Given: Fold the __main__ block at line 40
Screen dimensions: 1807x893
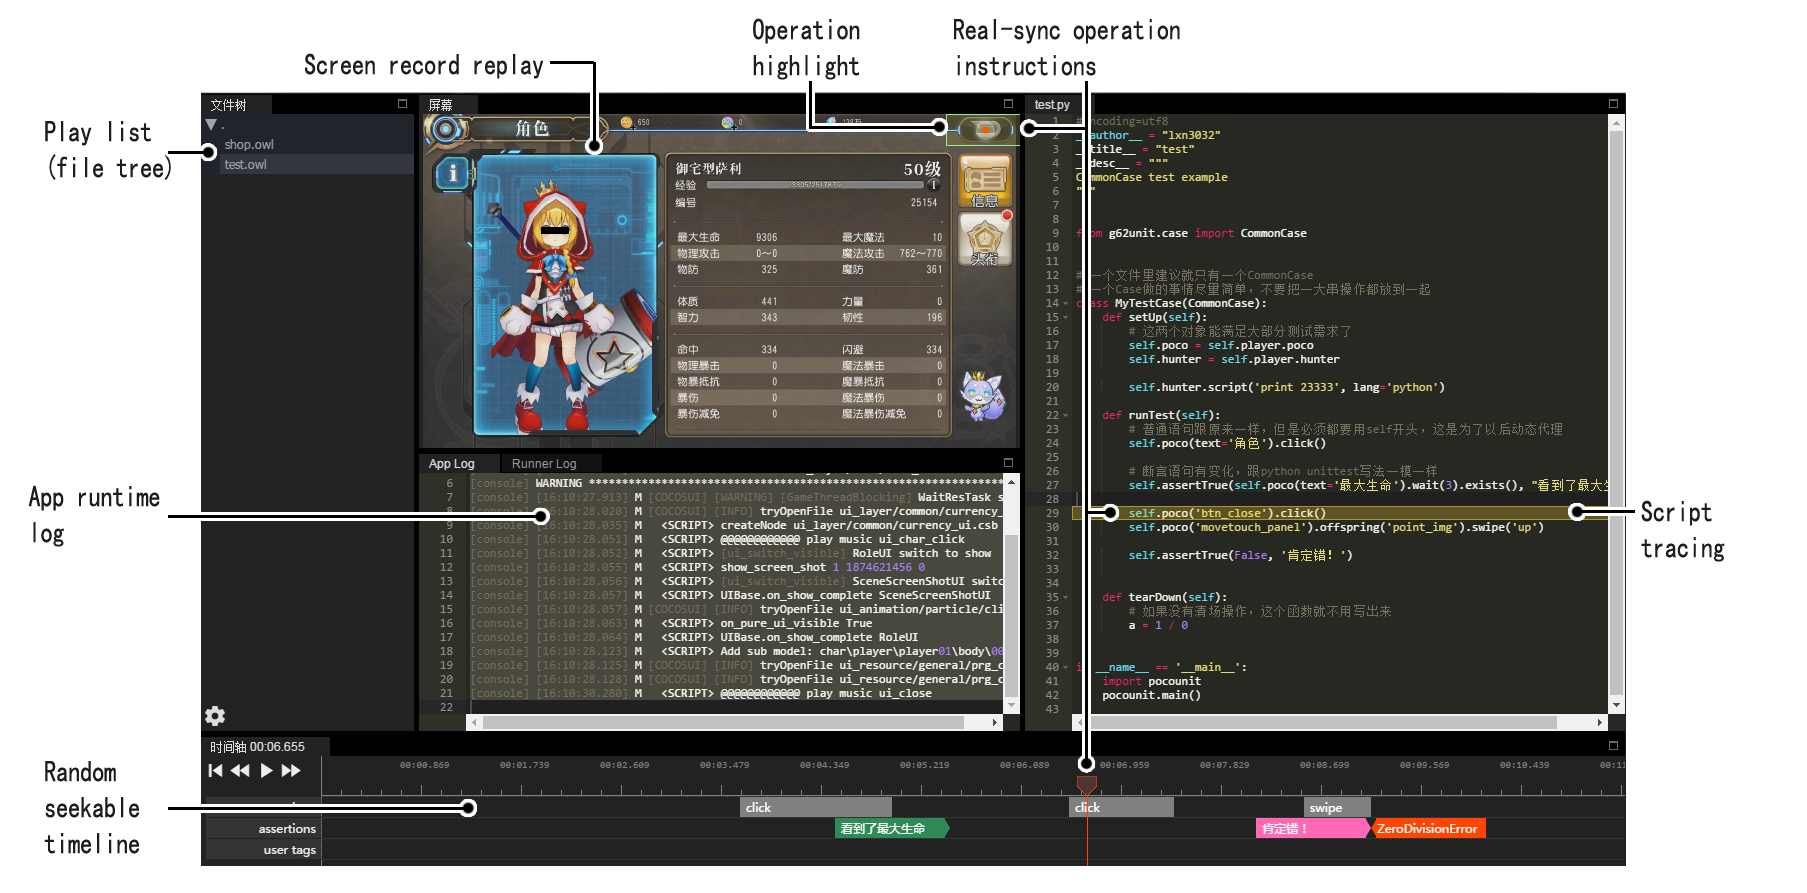Looking at the screenshot, I should click(1065, 667).
